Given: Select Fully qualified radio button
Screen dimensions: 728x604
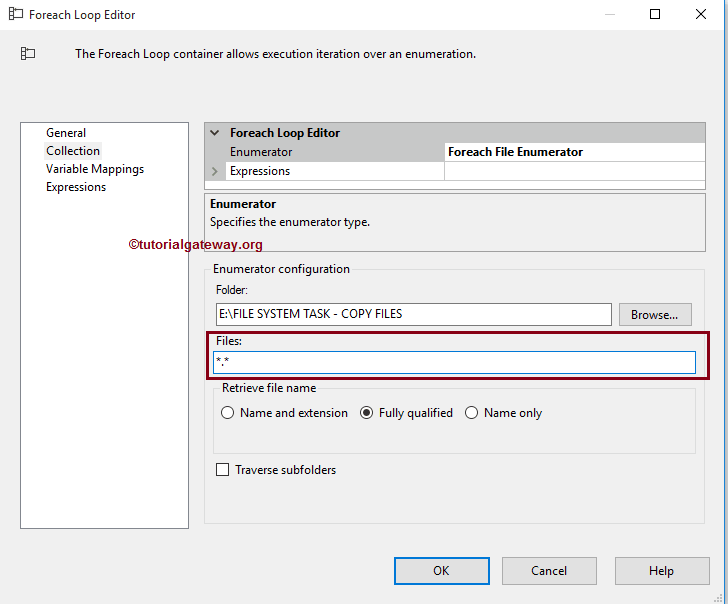Looking at the screenshot, I should click(366, 413).
